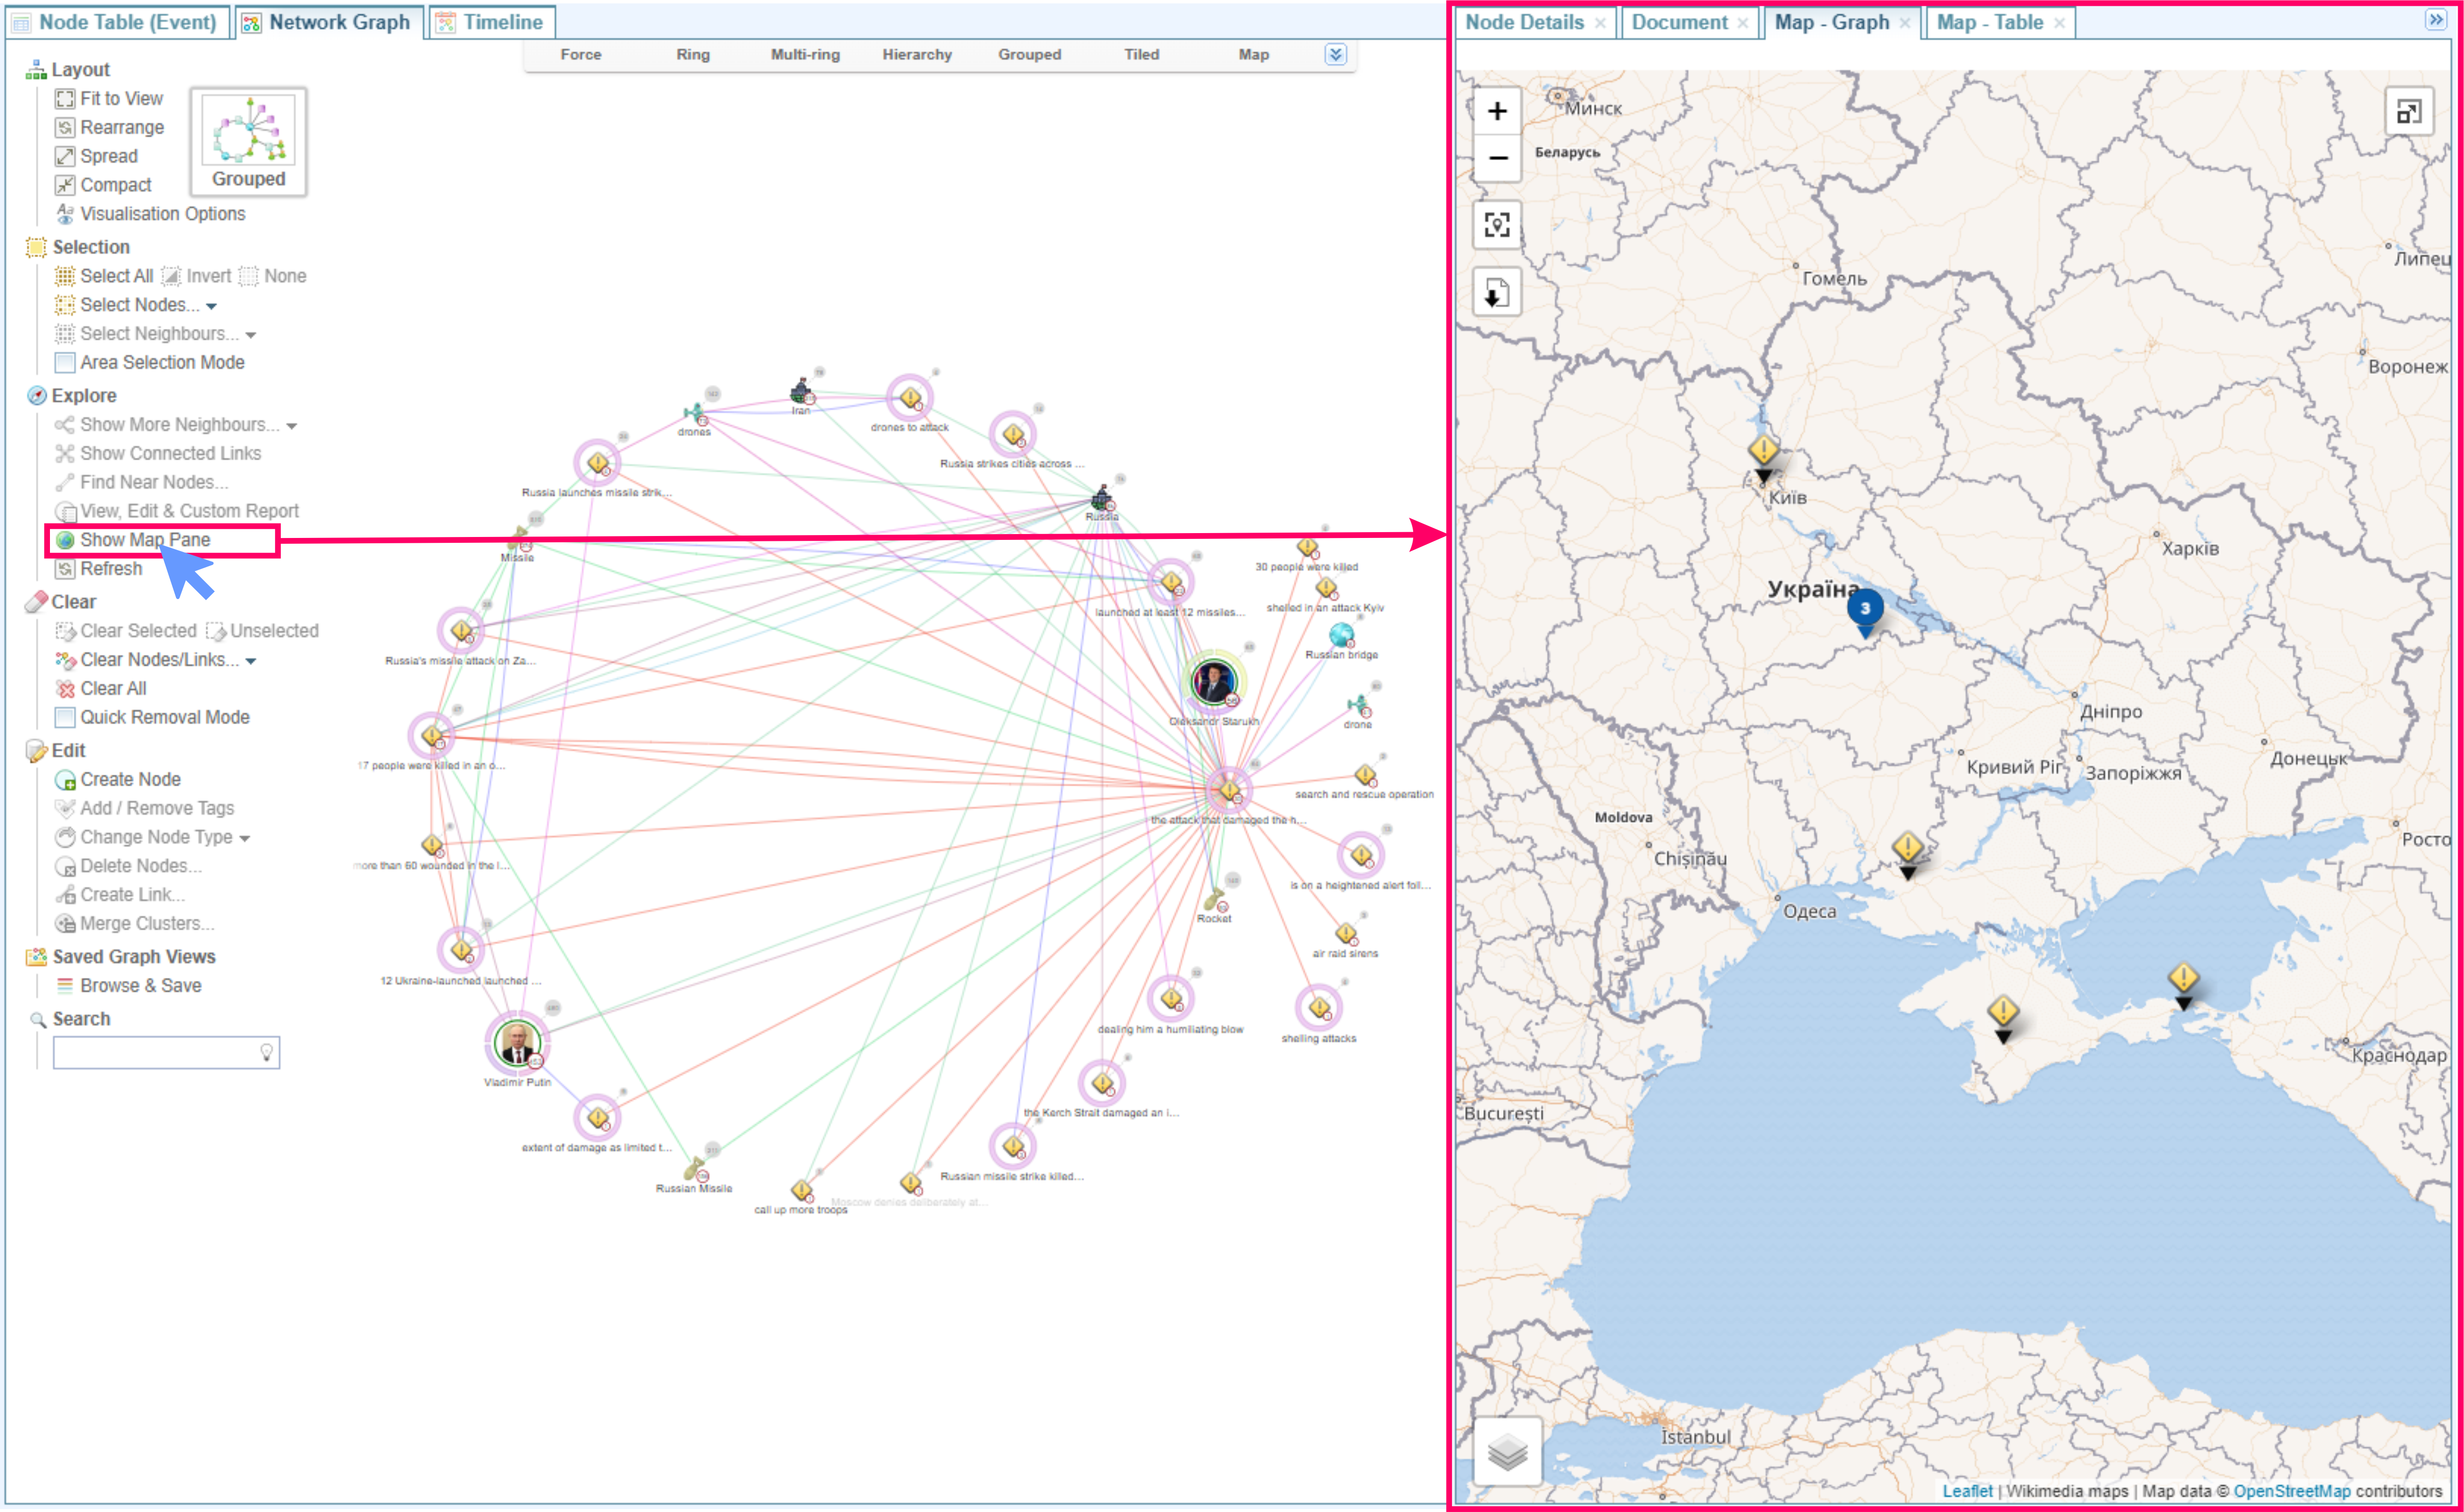Enable Quick Removal Mode checkbox
This screenshot has width=2464, height=1512.
click(x=65, y=718)
